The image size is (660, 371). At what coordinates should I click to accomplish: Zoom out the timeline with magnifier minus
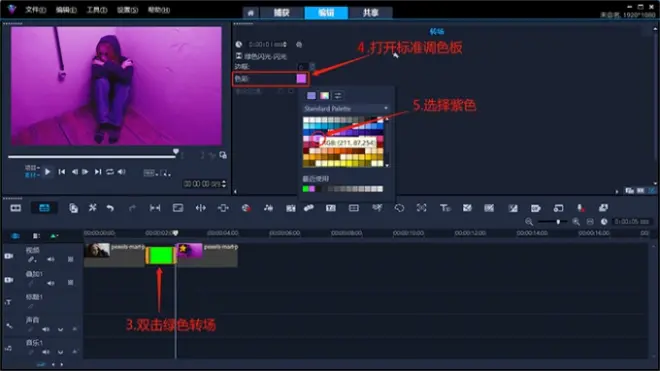529,222
